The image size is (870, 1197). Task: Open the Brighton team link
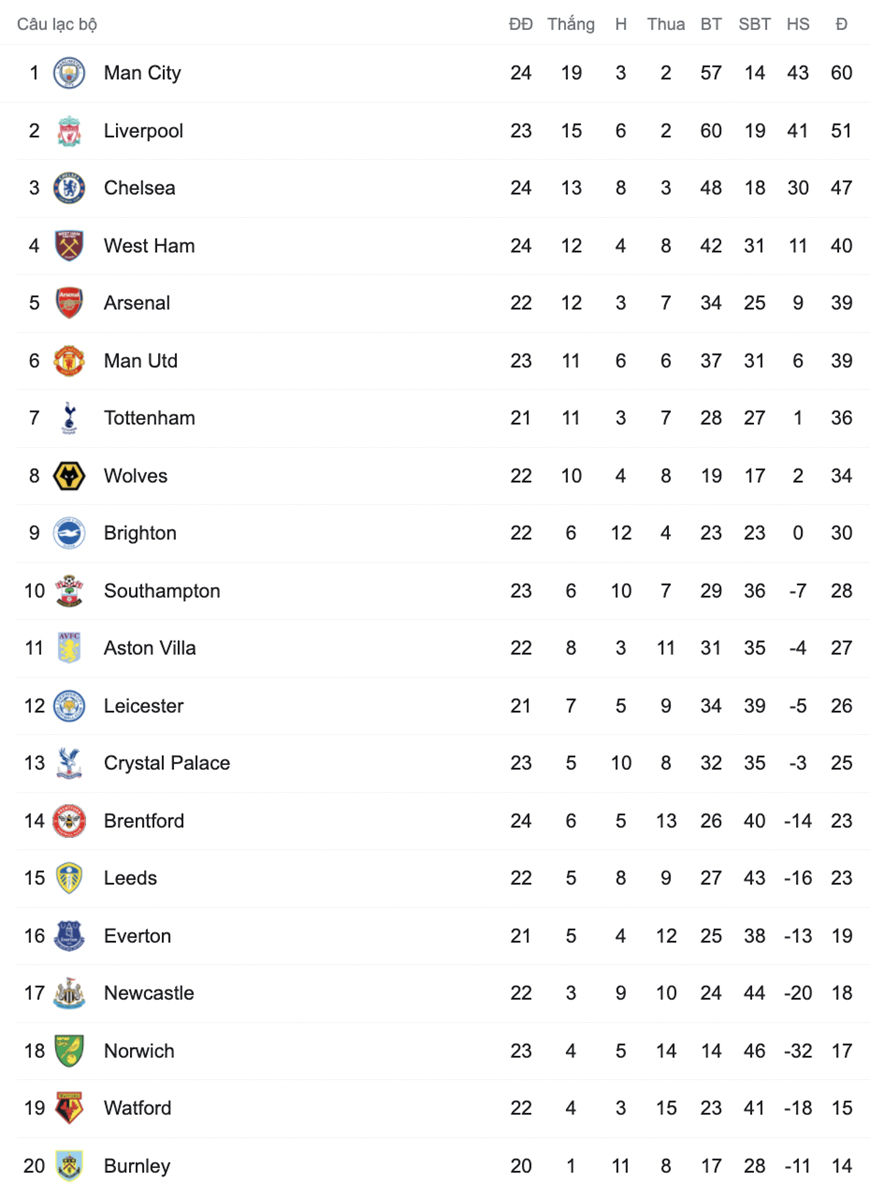click(140, 533)
